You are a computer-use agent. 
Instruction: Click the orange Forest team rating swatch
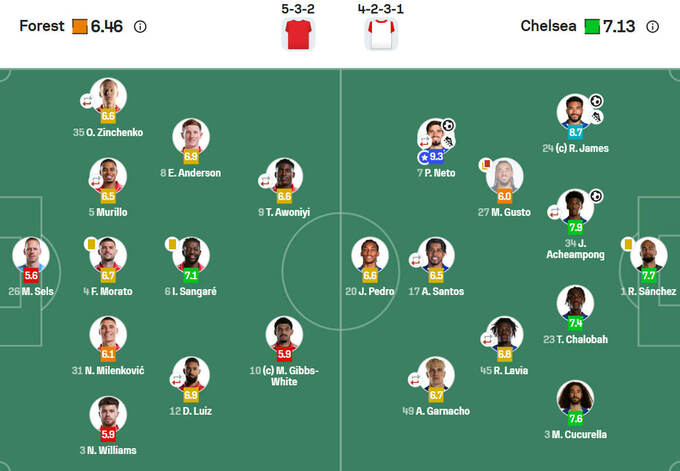click(78, 27)
